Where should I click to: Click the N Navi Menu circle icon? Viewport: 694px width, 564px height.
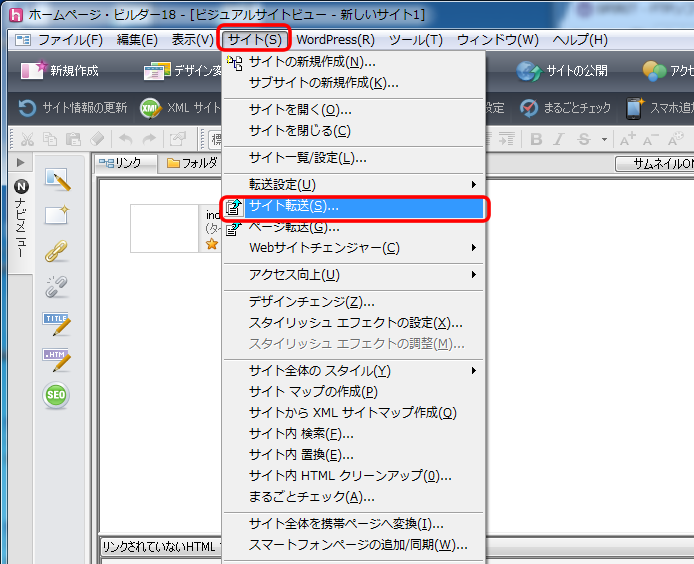[x=21, y=187]
